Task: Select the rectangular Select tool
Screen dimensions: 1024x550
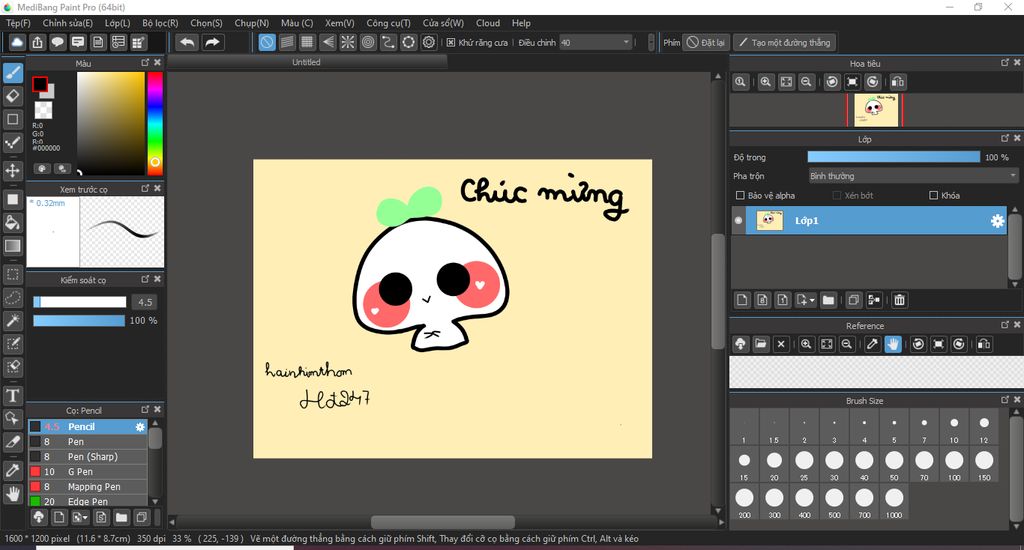Action: [12, 274]
